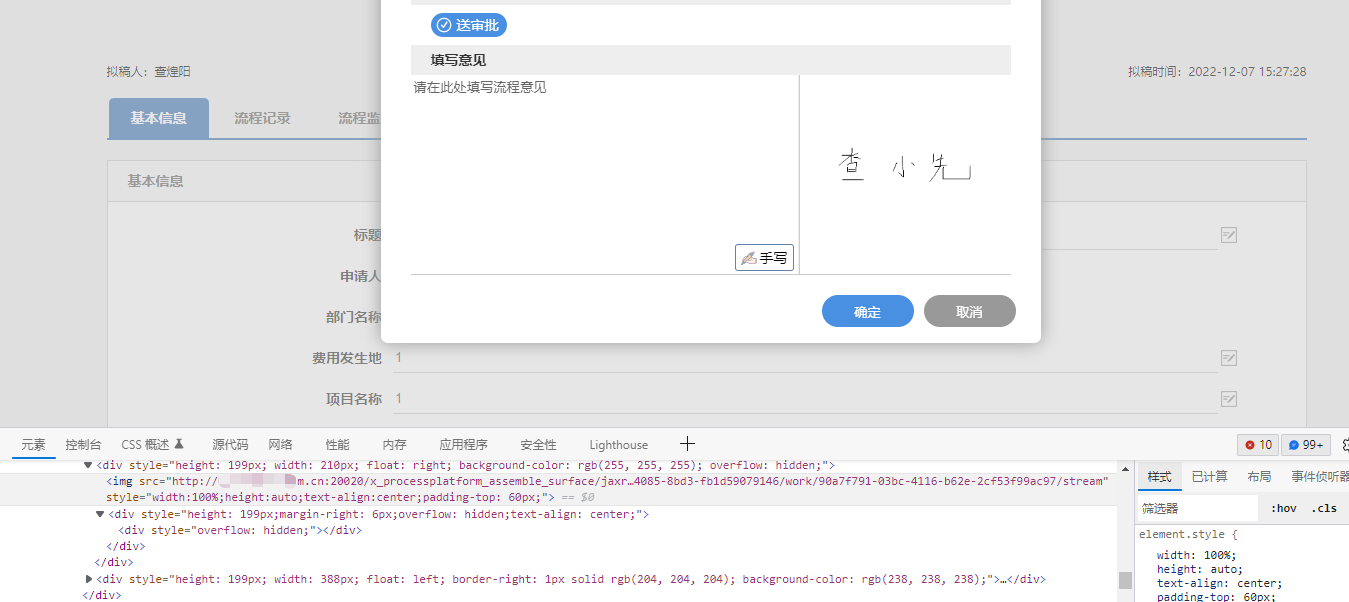Click the element.style selector line
Image resolution: width=1349 pixels, height=602 pixels.
[1188, 534]
